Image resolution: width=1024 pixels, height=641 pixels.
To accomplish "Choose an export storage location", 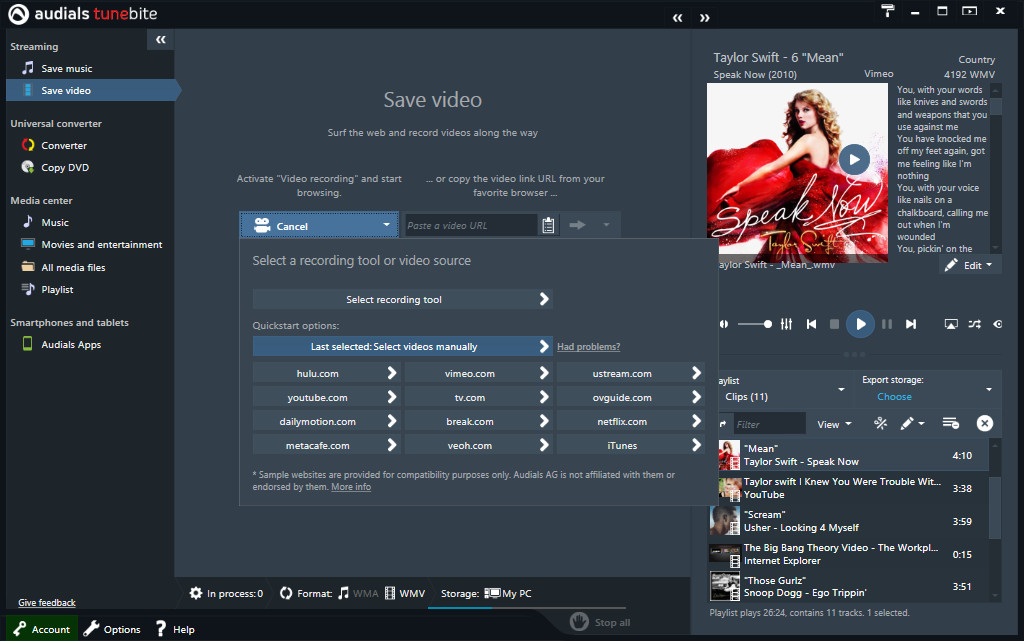I will (893, 396).
